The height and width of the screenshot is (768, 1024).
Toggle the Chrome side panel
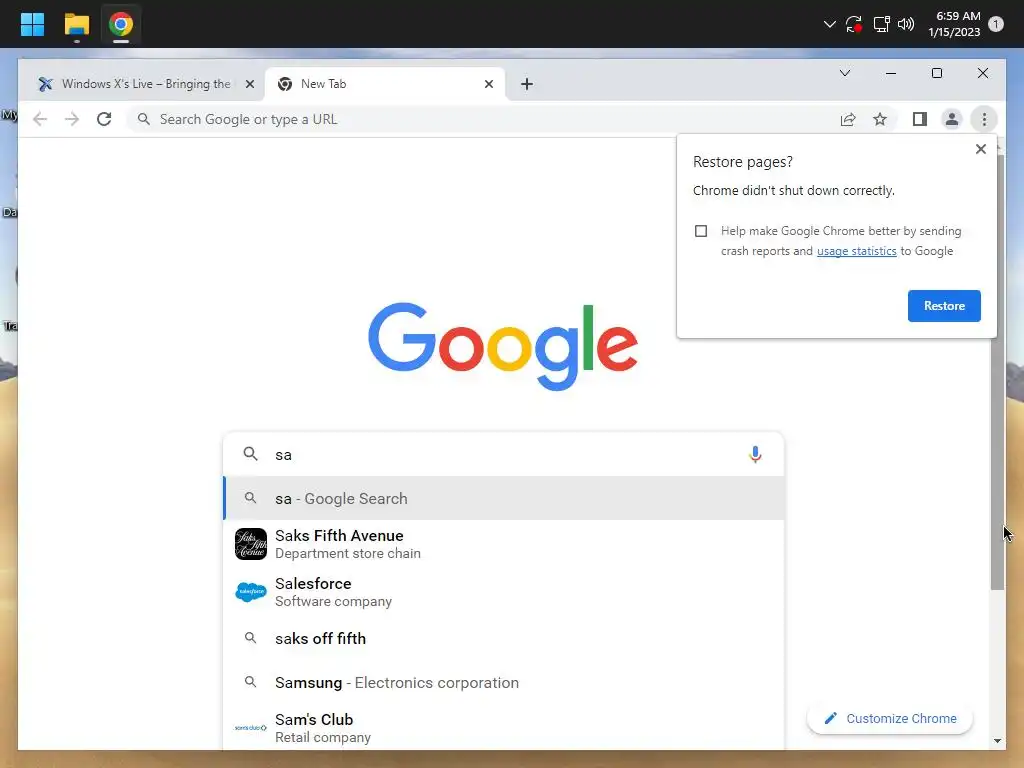click(920, 119)
